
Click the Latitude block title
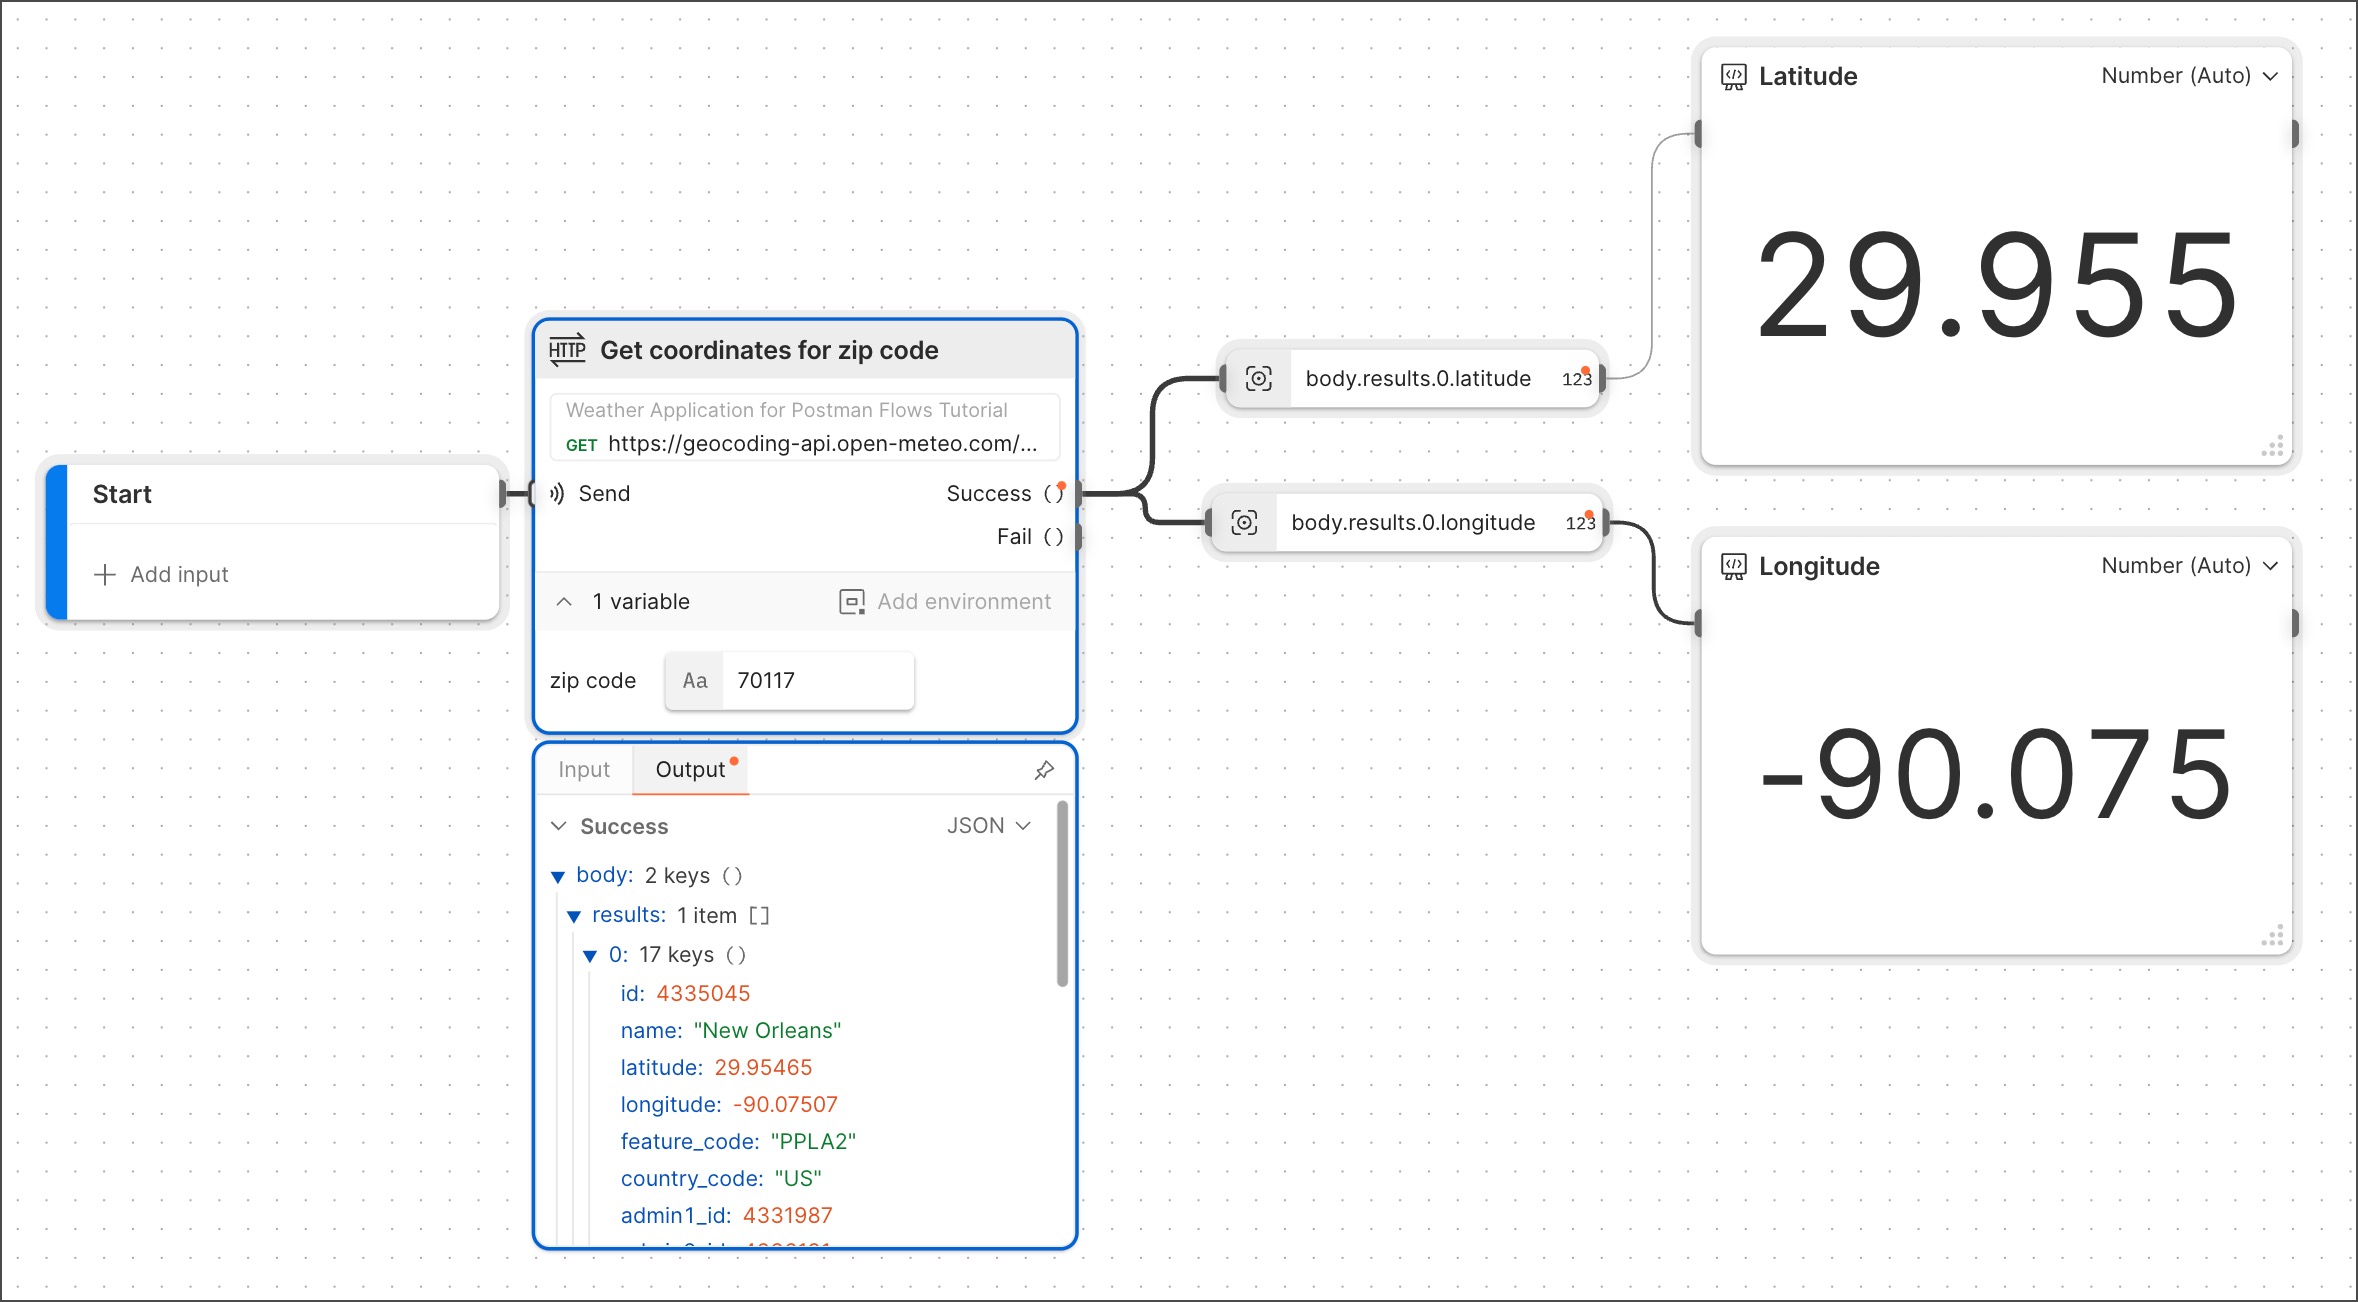[1808, 76]
